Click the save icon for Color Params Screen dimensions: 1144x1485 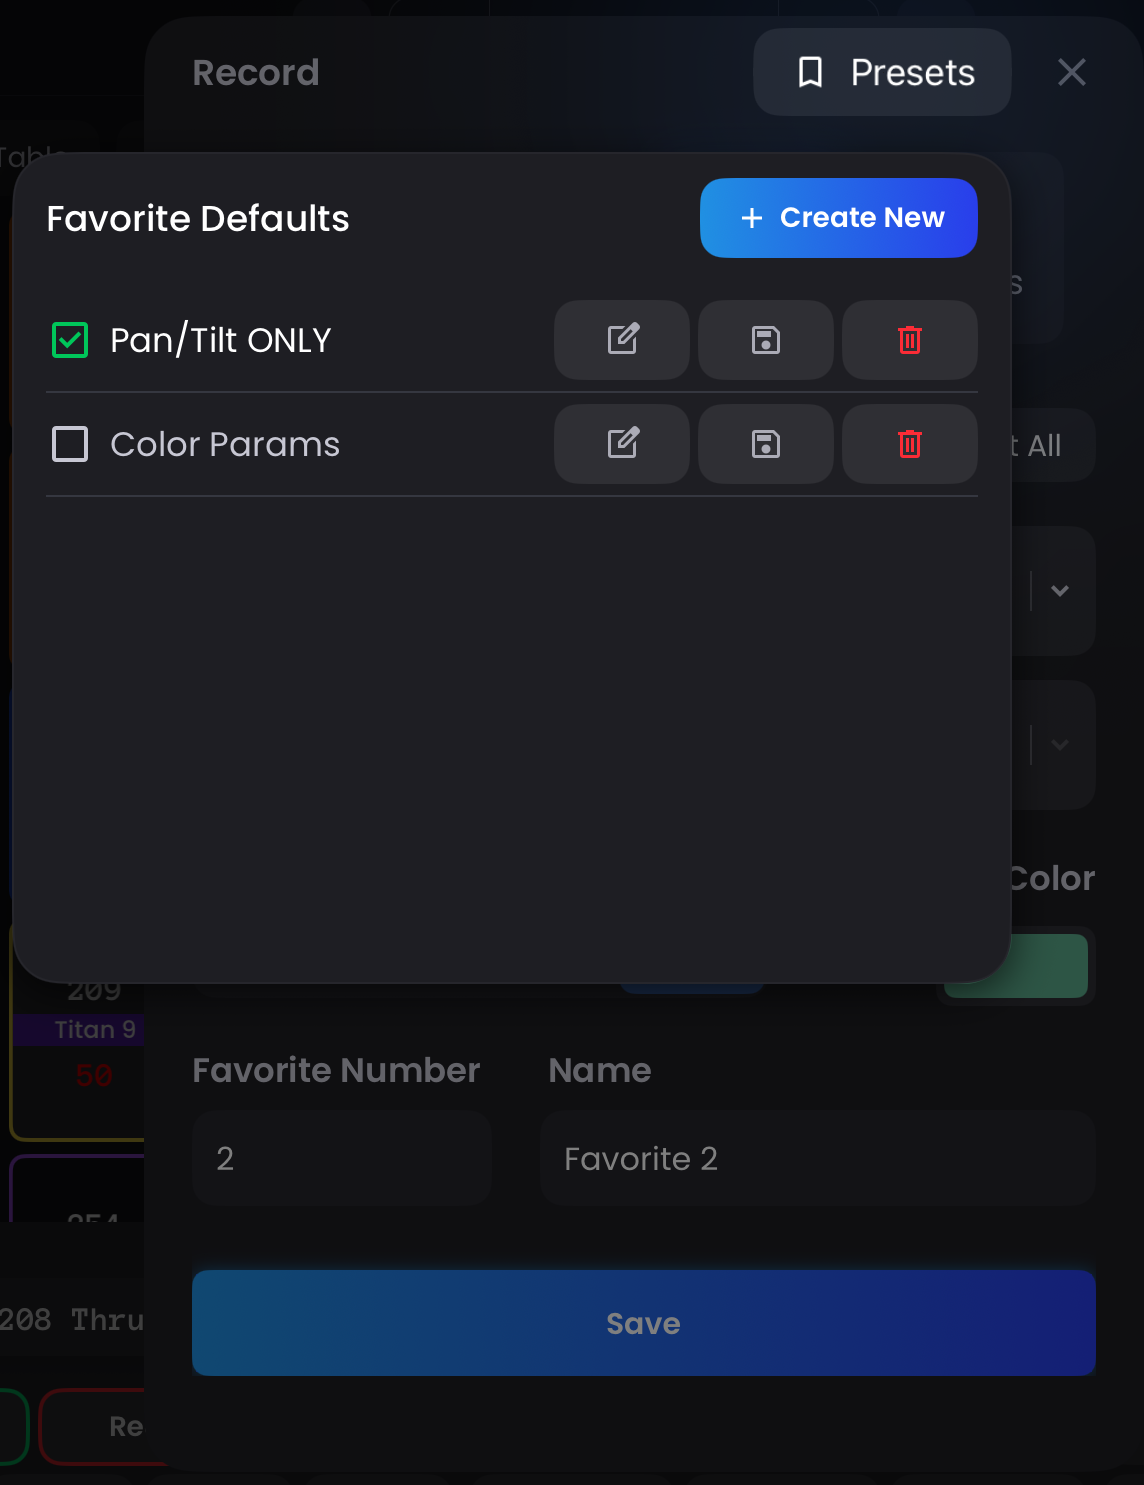click(x=765, y=444)
